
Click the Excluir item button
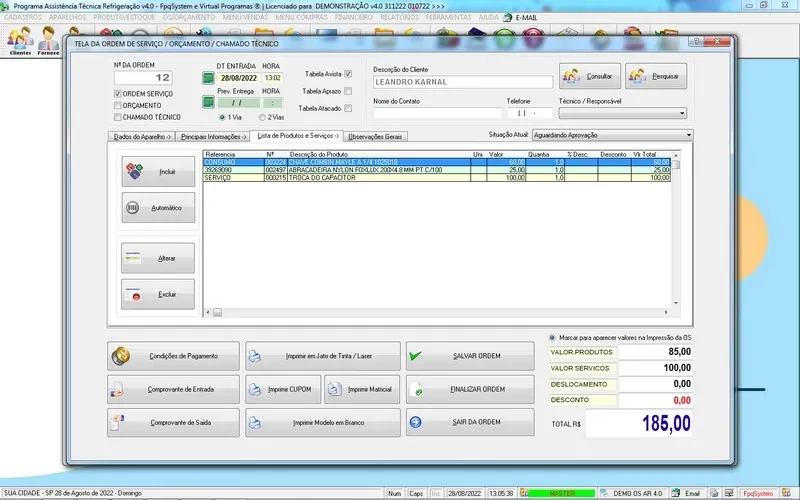click(158, 294)
